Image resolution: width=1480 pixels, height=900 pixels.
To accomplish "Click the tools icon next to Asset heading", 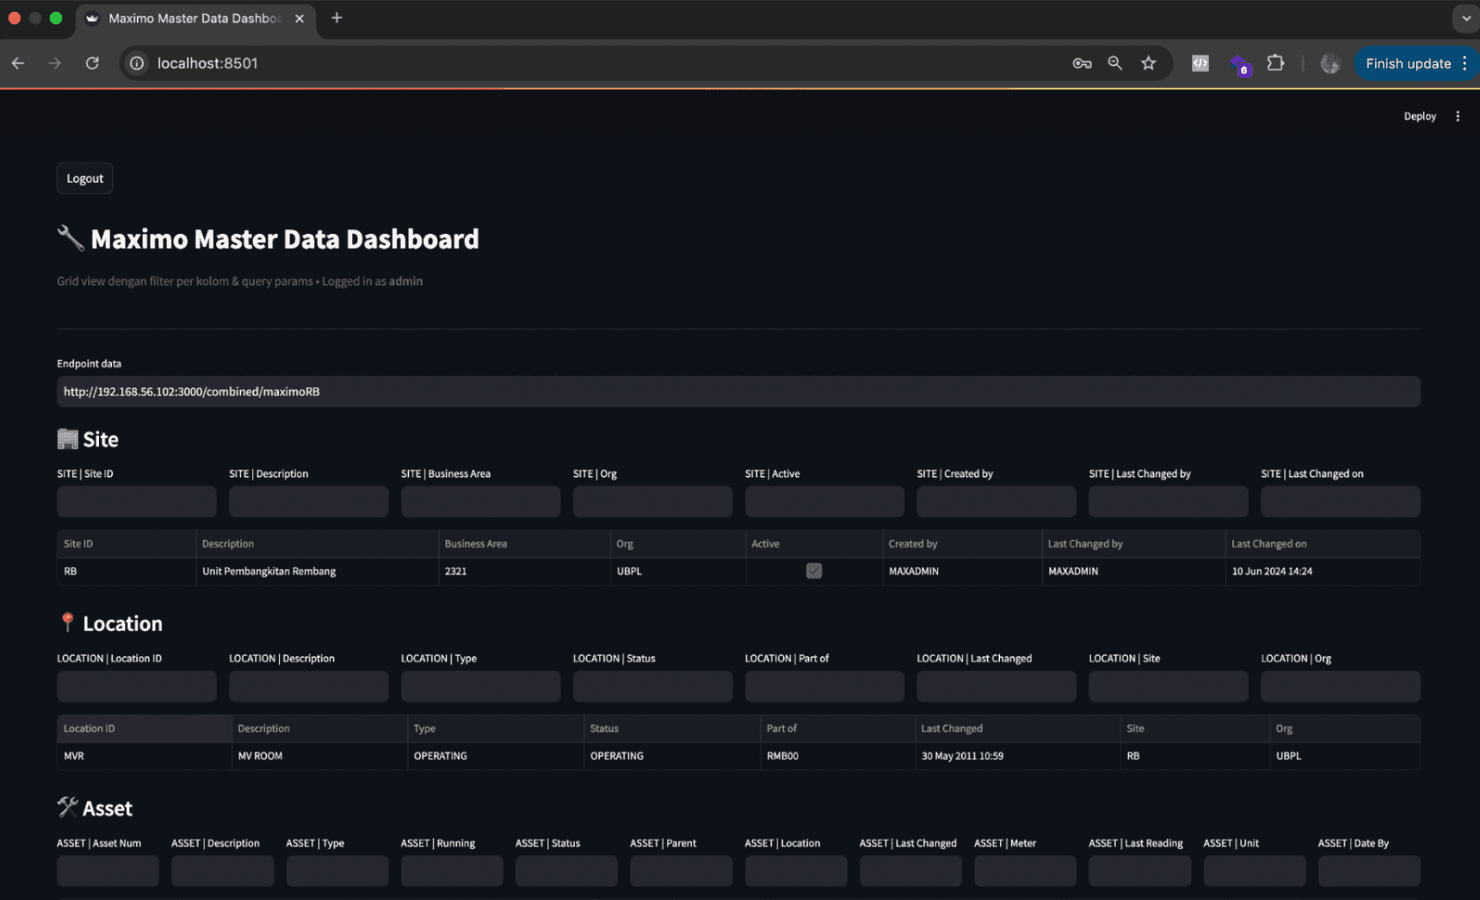I will click(x=68, y=807).
